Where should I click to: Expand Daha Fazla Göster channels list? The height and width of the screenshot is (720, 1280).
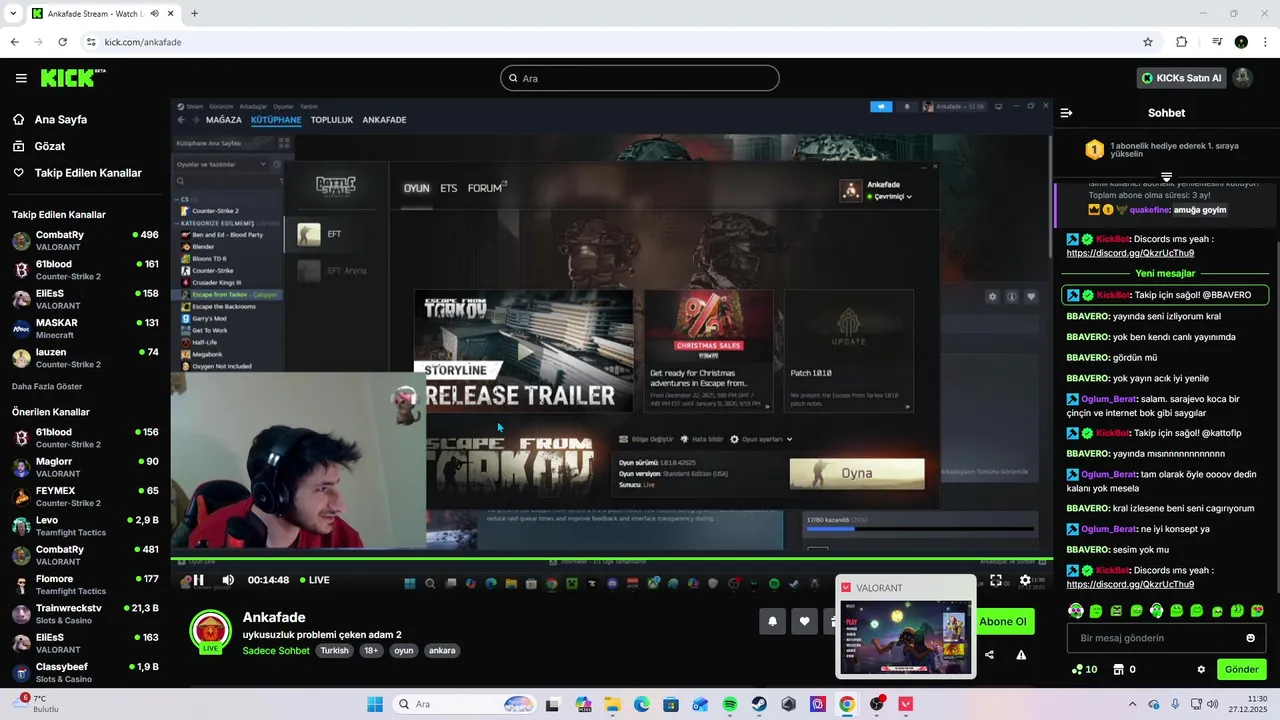coord(47,386)
